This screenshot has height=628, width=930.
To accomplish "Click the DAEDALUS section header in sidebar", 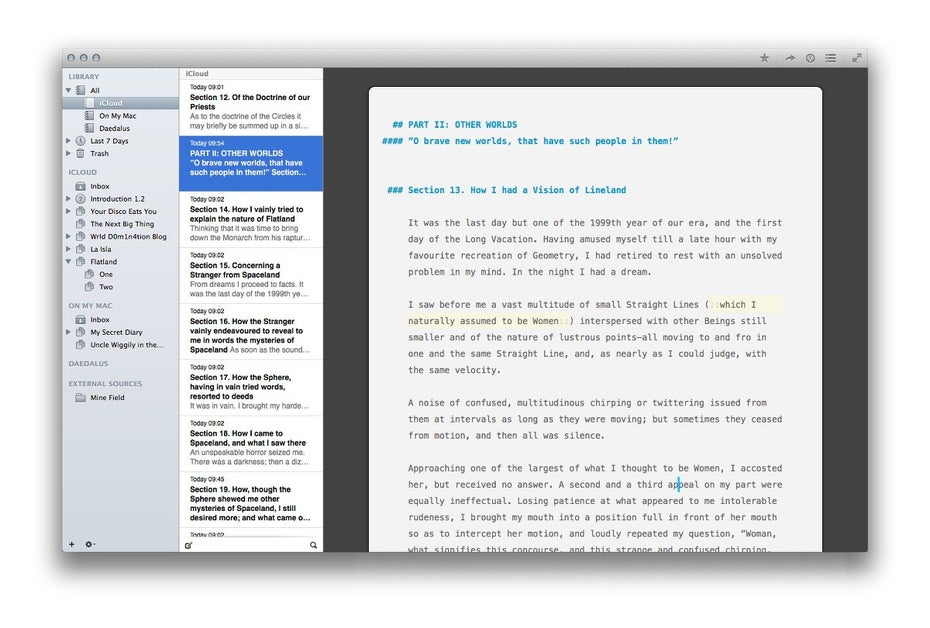I will point(88,364).
